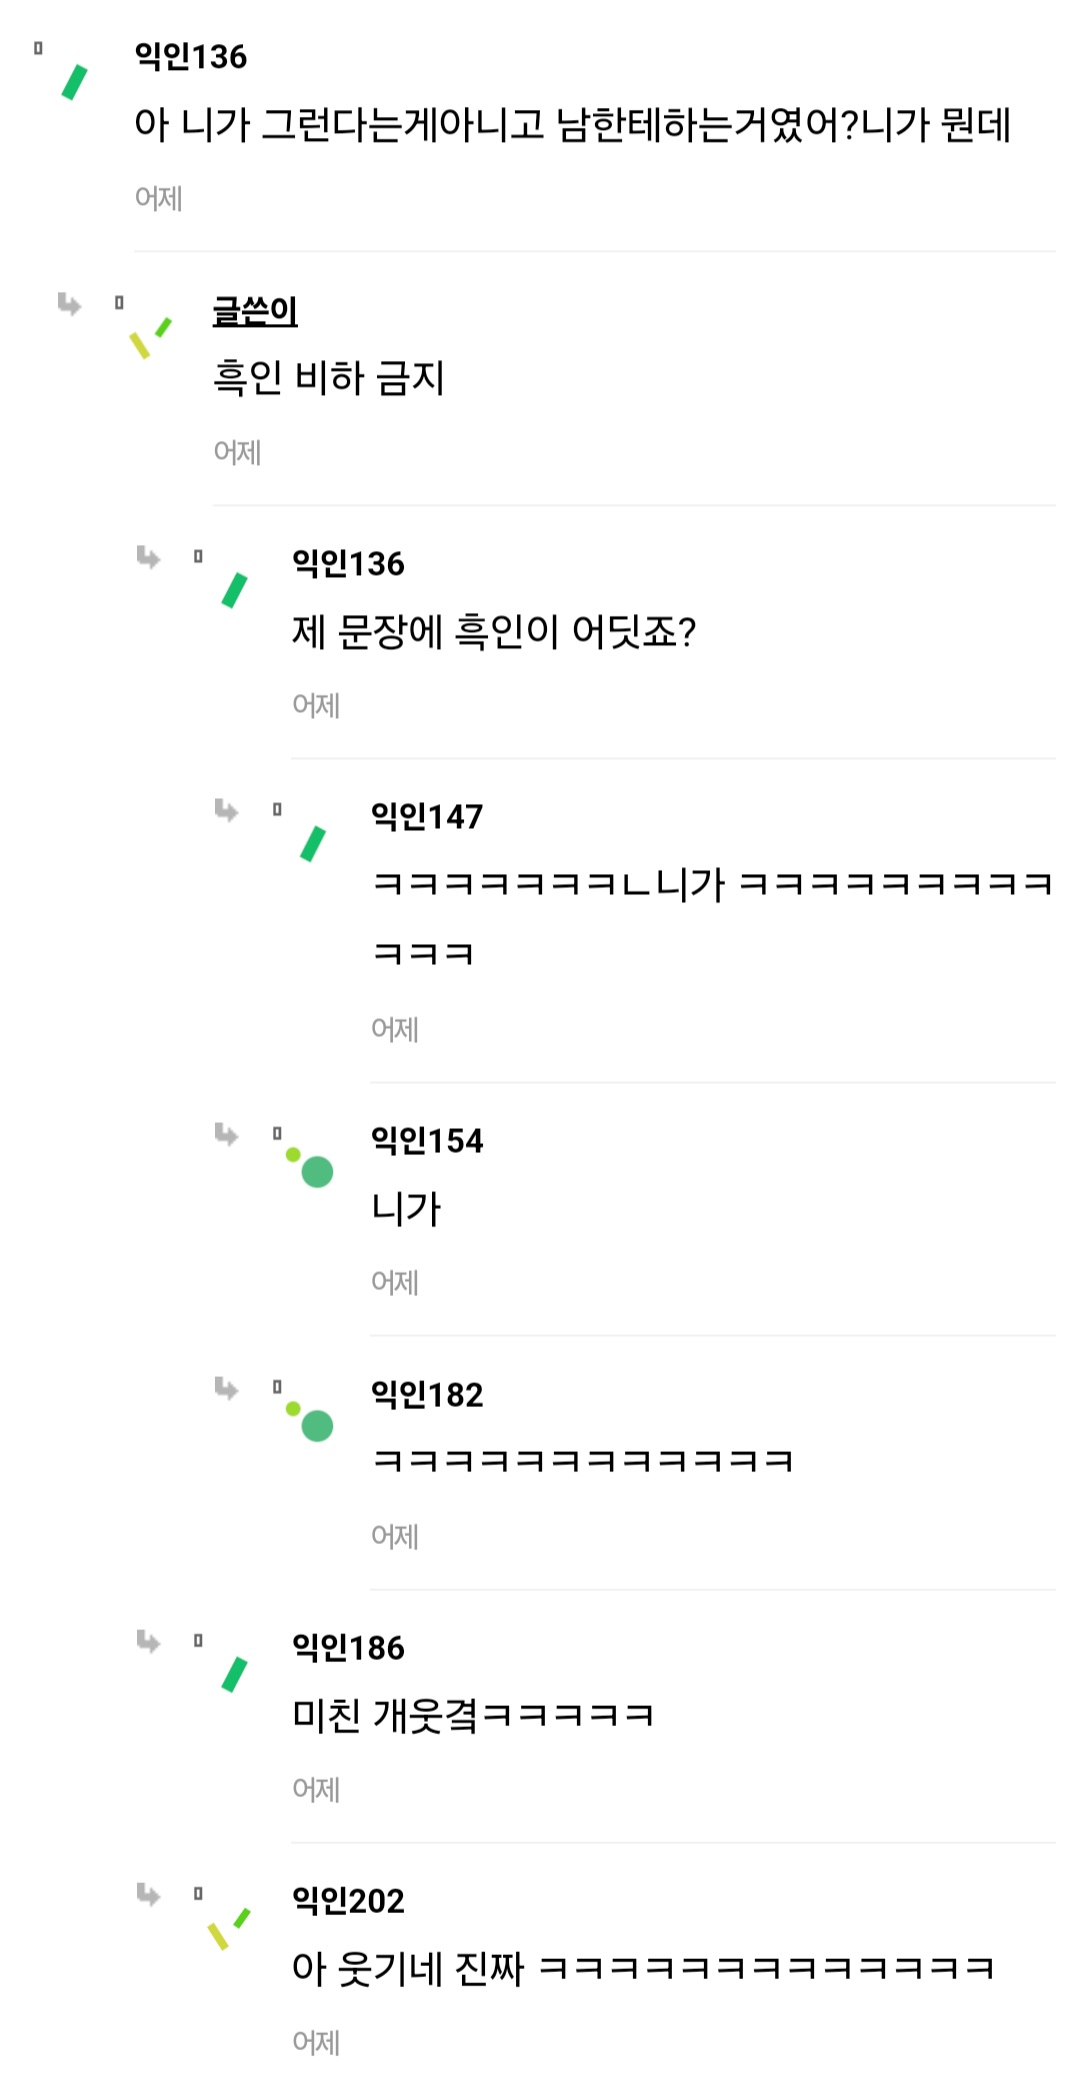Image resolution: width=1080 pixels, height=2088 pixels.
Task: Click 익인202's yellow-green avatar icon
Action: [x=229, y=1929]
